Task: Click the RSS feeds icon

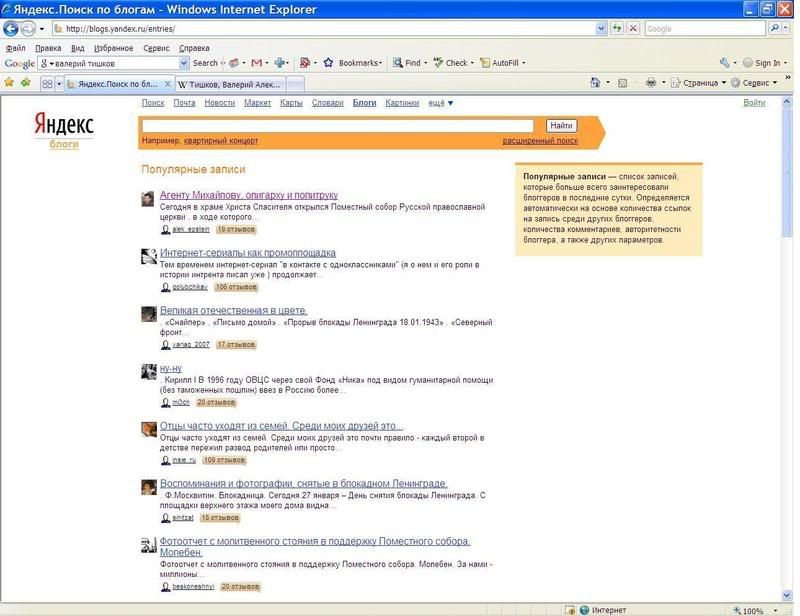Action: [622, 83]
